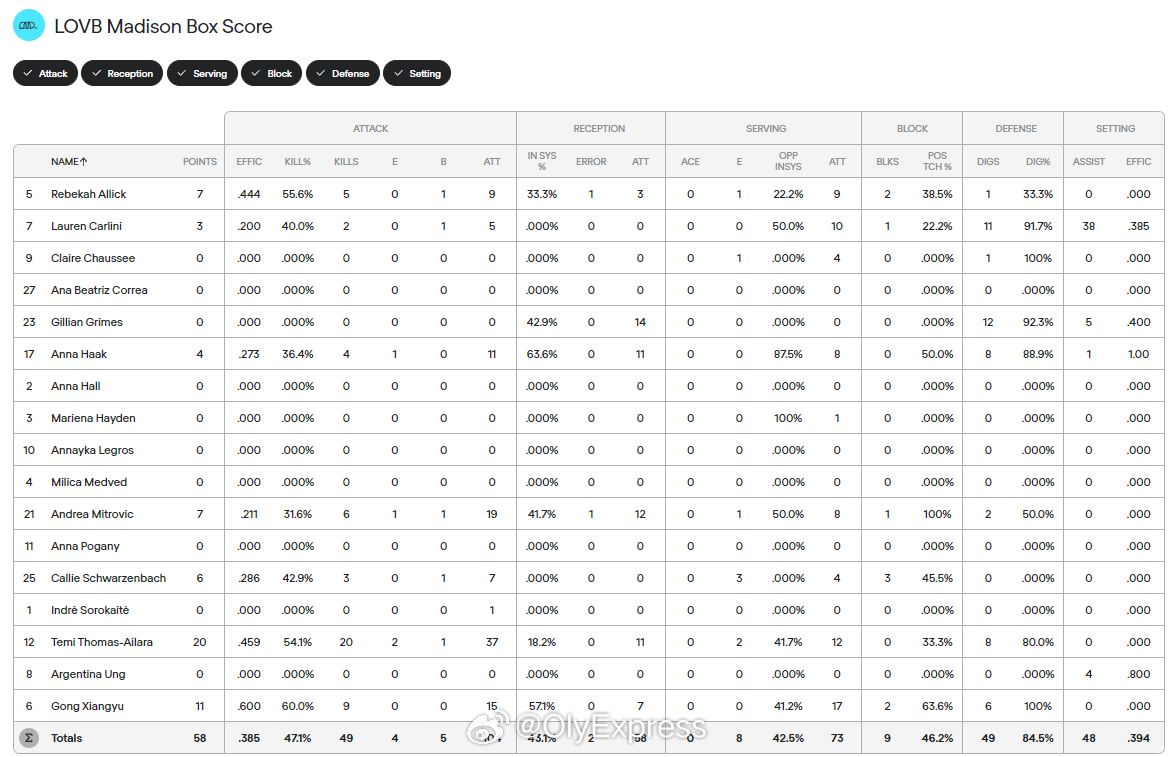Select player Claire Chaussee

coord(93,258)
